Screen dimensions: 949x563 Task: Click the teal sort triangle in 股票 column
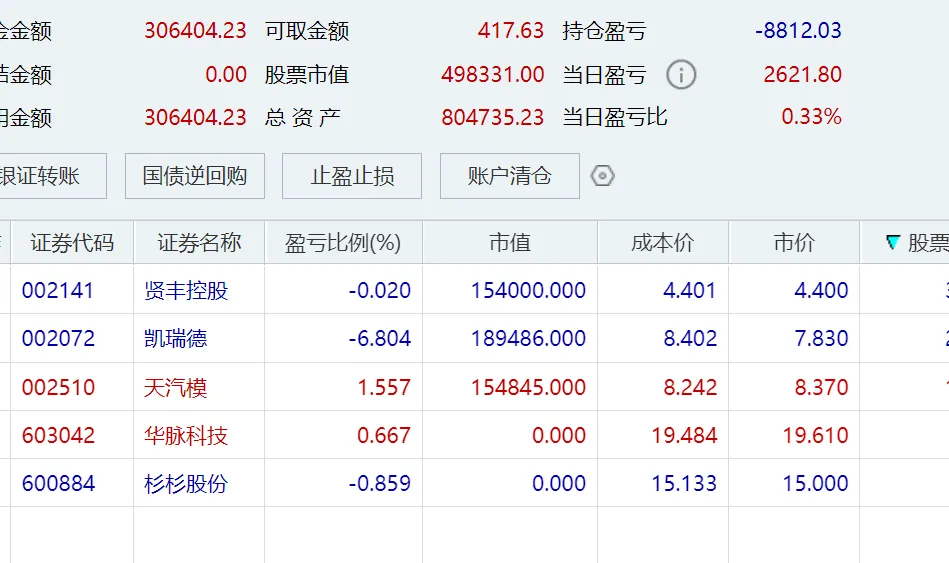893,243
